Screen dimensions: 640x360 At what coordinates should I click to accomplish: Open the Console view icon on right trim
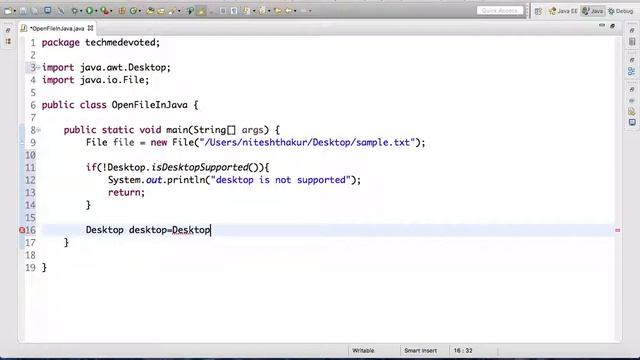point(632,122)
